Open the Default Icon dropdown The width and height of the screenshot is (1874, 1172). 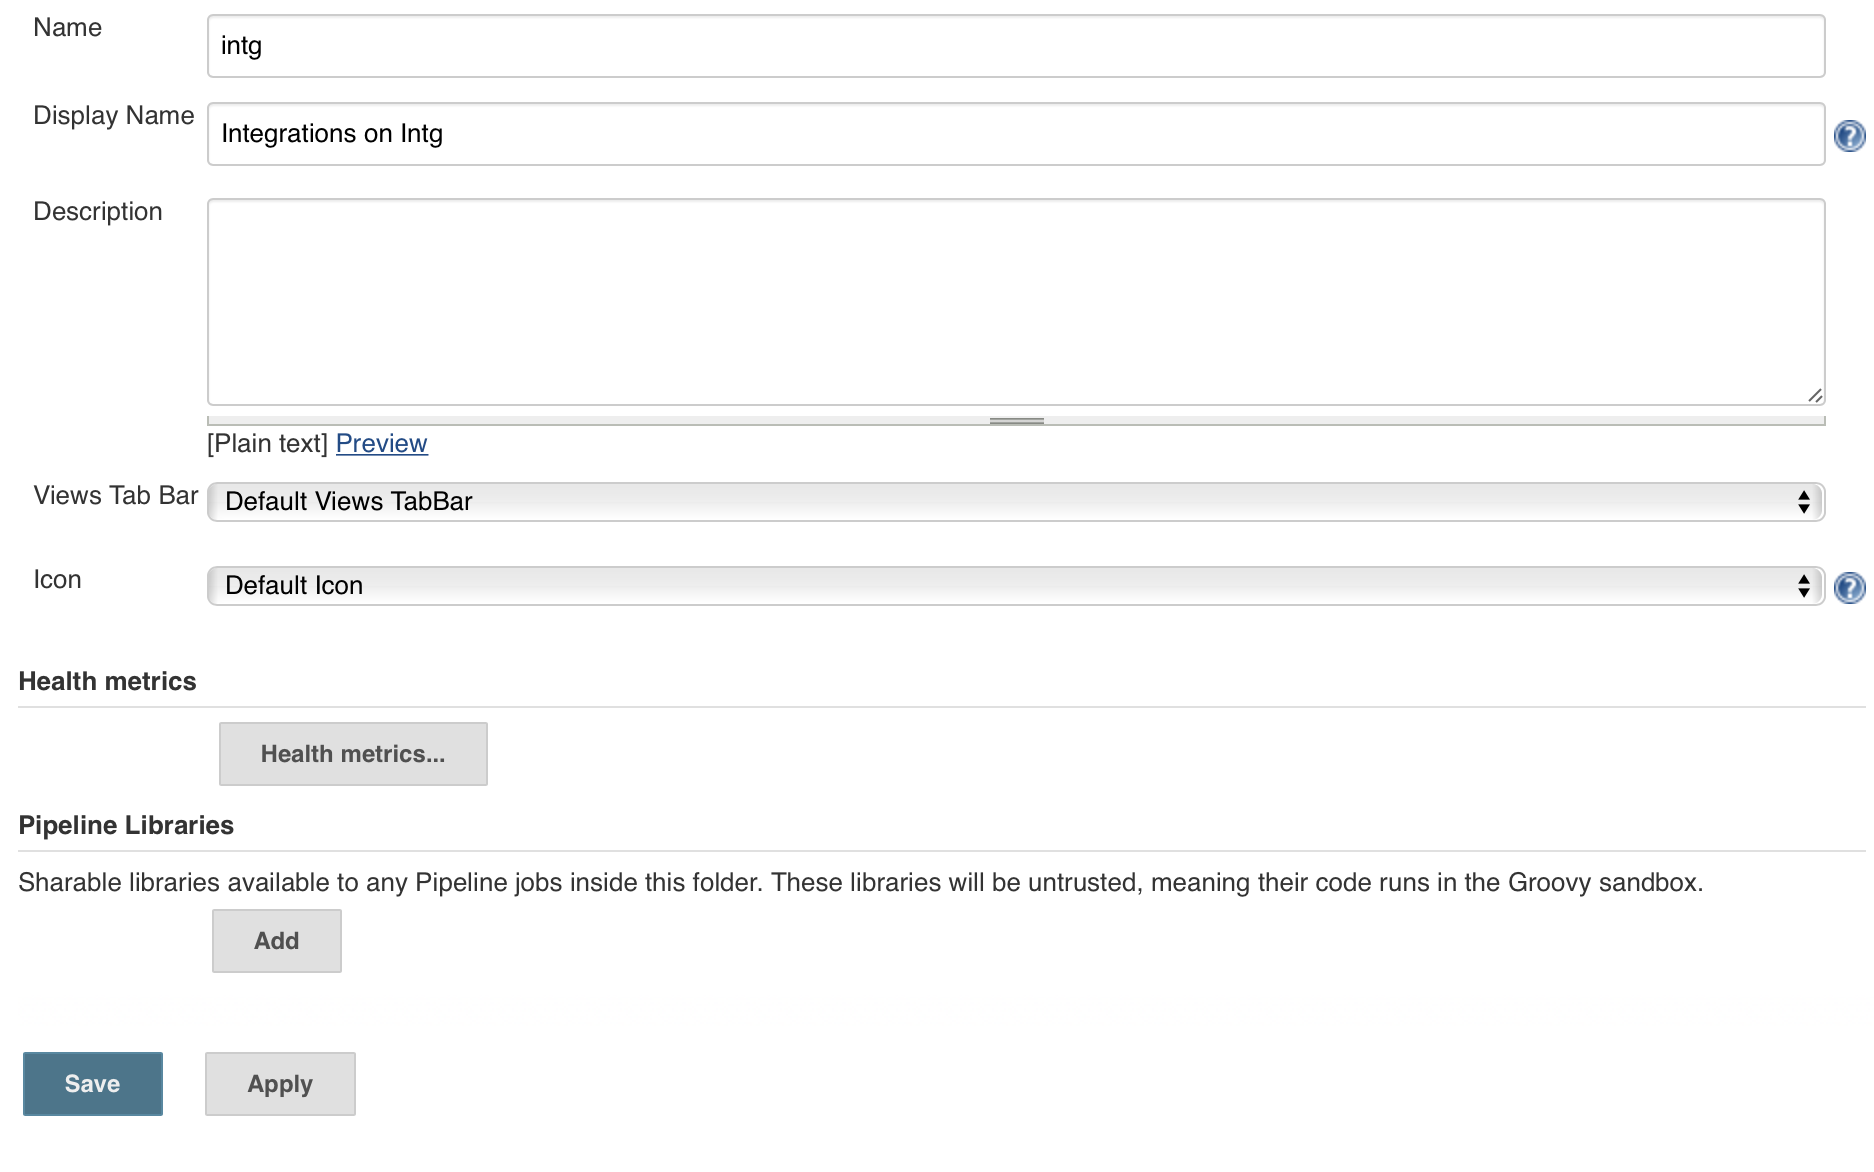(x=1015, y=586)
